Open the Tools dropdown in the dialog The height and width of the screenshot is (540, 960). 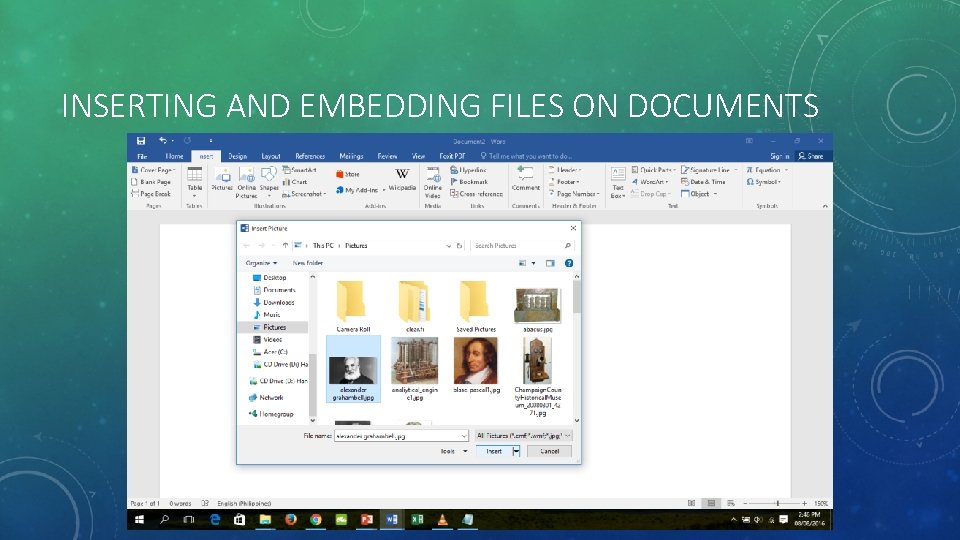(x=454, y=451)
